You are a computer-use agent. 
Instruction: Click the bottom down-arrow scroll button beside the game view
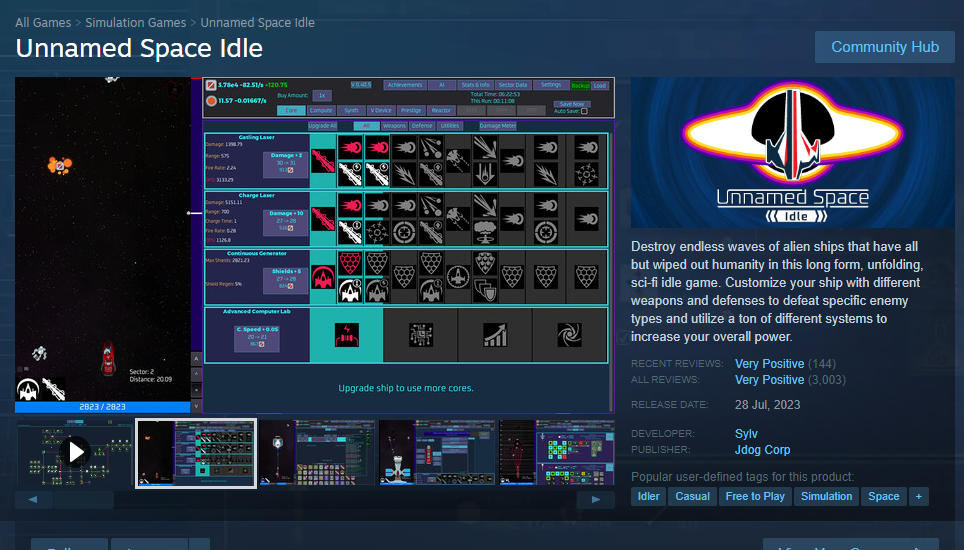[x=196, y=406]
